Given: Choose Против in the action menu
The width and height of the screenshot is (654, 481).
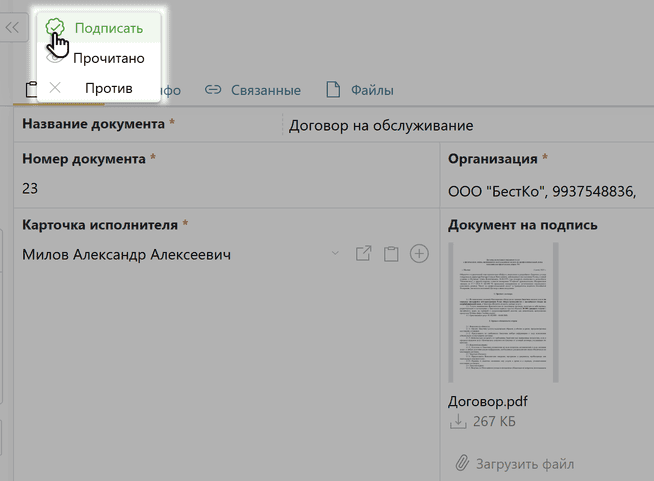Looking at the screenshot, I should point(108,88).
